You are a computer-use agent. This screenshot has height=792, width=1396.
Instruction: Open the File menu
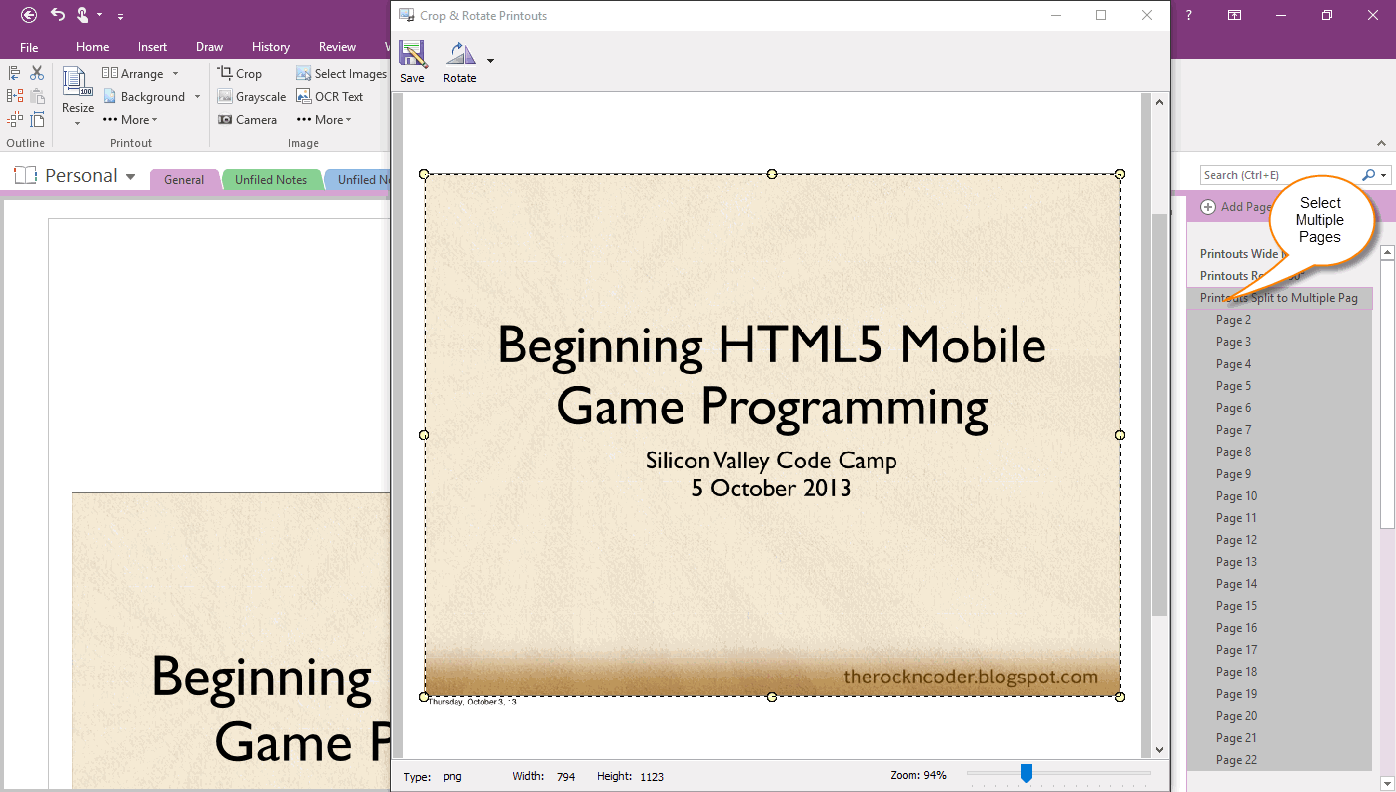coord(29,47)
